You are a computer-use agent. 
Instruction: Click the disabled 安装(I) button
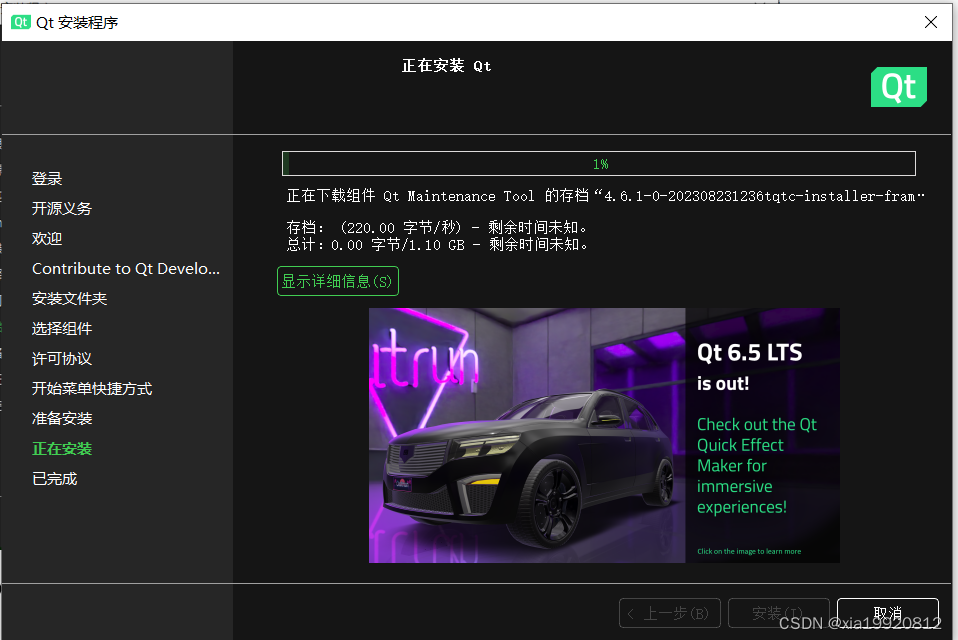(778, 613)
